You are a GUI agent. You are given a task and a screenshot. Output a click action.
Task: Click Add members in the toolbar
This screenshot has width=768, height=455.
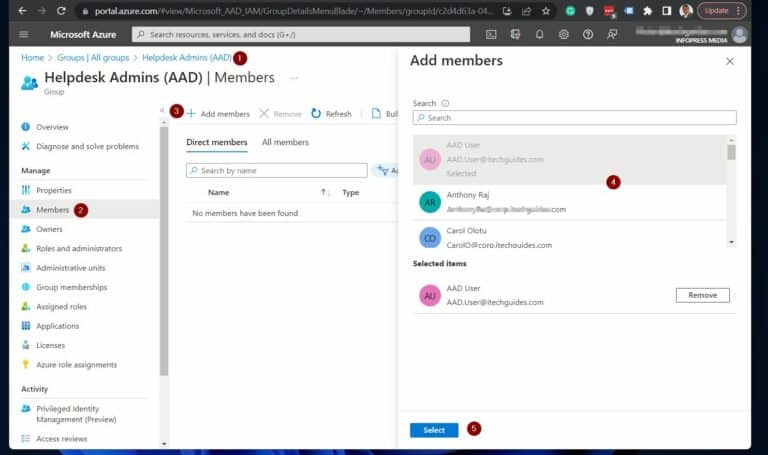[x=218, y=114]
